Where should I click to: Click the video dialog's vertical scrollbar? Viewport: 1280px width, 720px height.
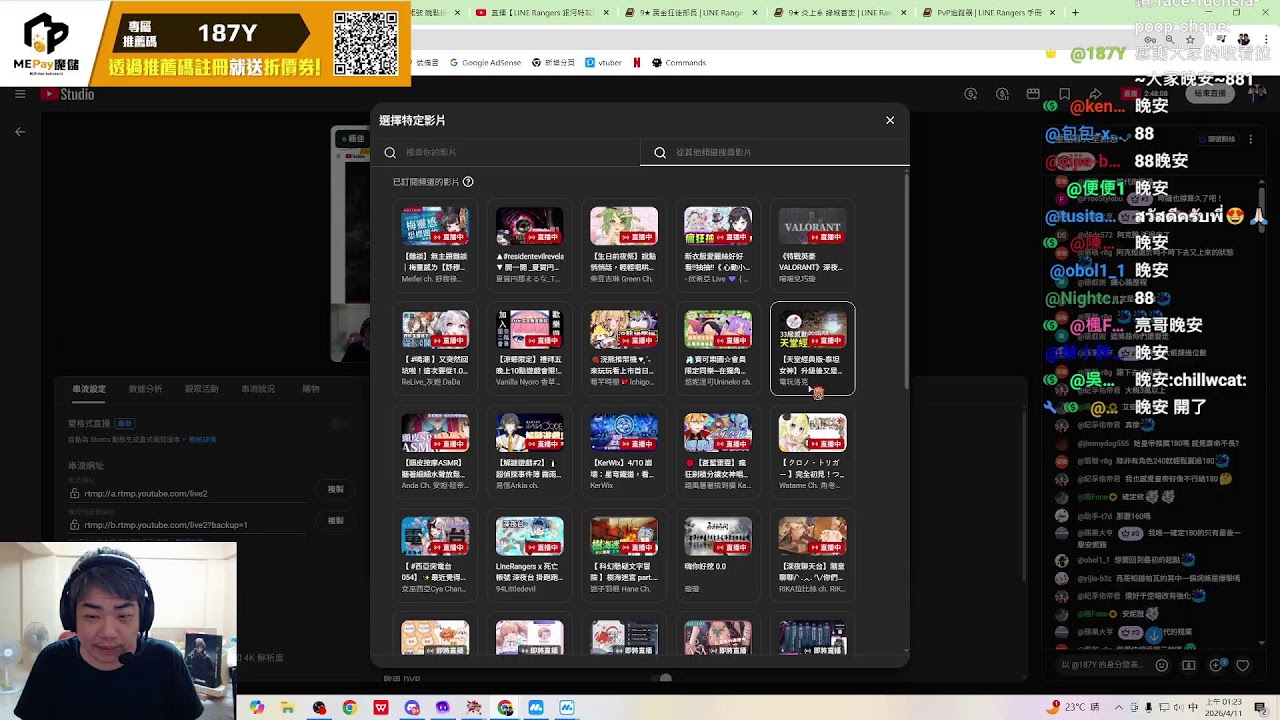pyautogui.click(x=906, y=280)
